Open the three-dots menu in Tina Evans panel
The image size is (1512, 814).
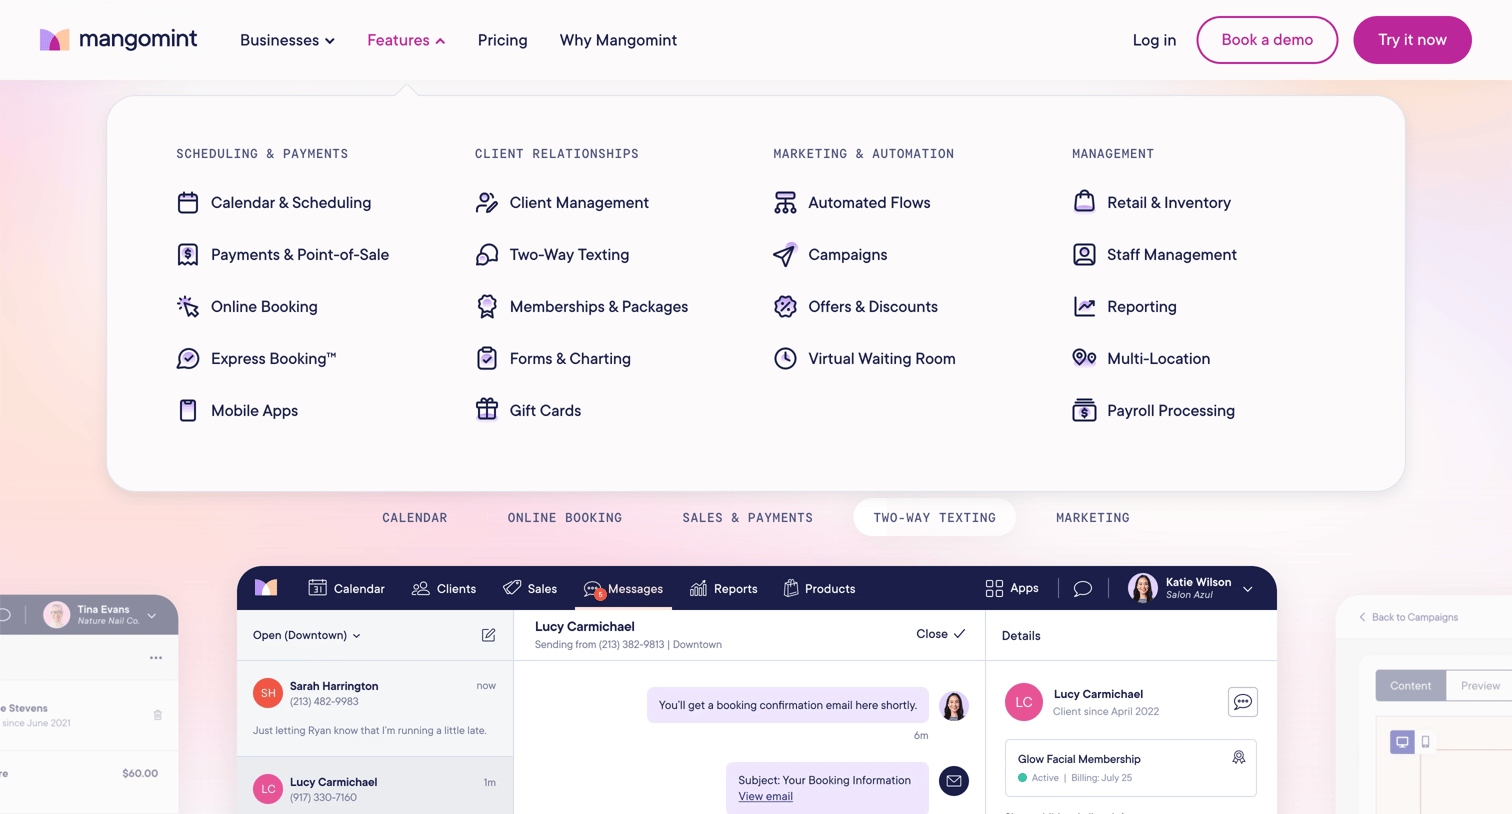pos(156,658)
